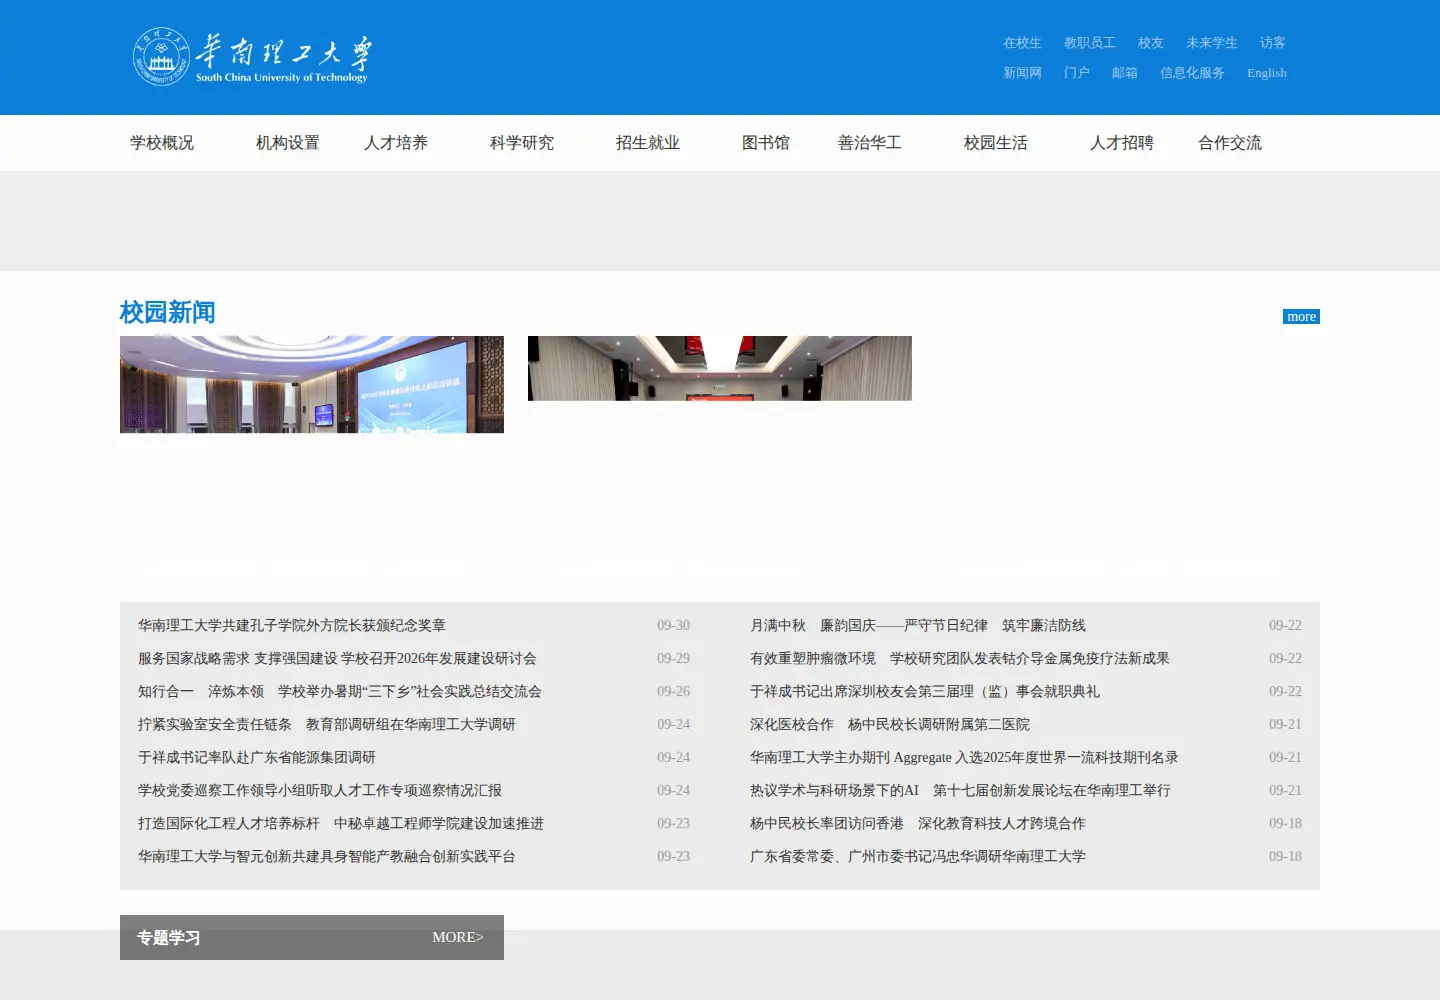Open news 拧紧实验室安全责任链条

[x=327, y=724]
